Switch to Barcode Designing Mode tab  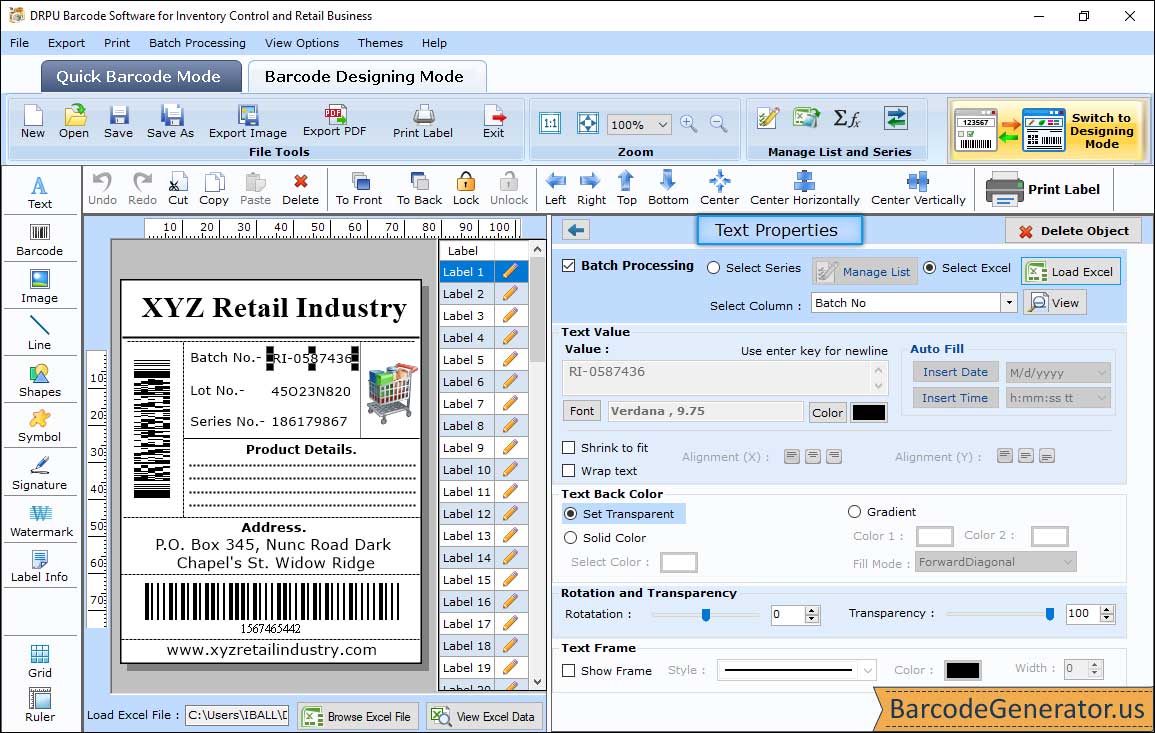365,77
